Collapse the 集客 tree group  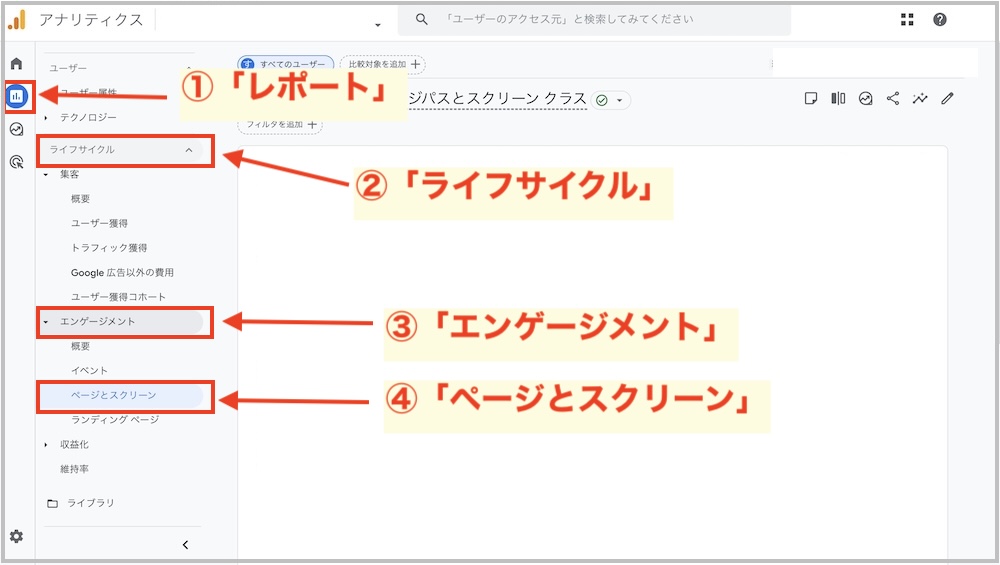pos(46,174)
